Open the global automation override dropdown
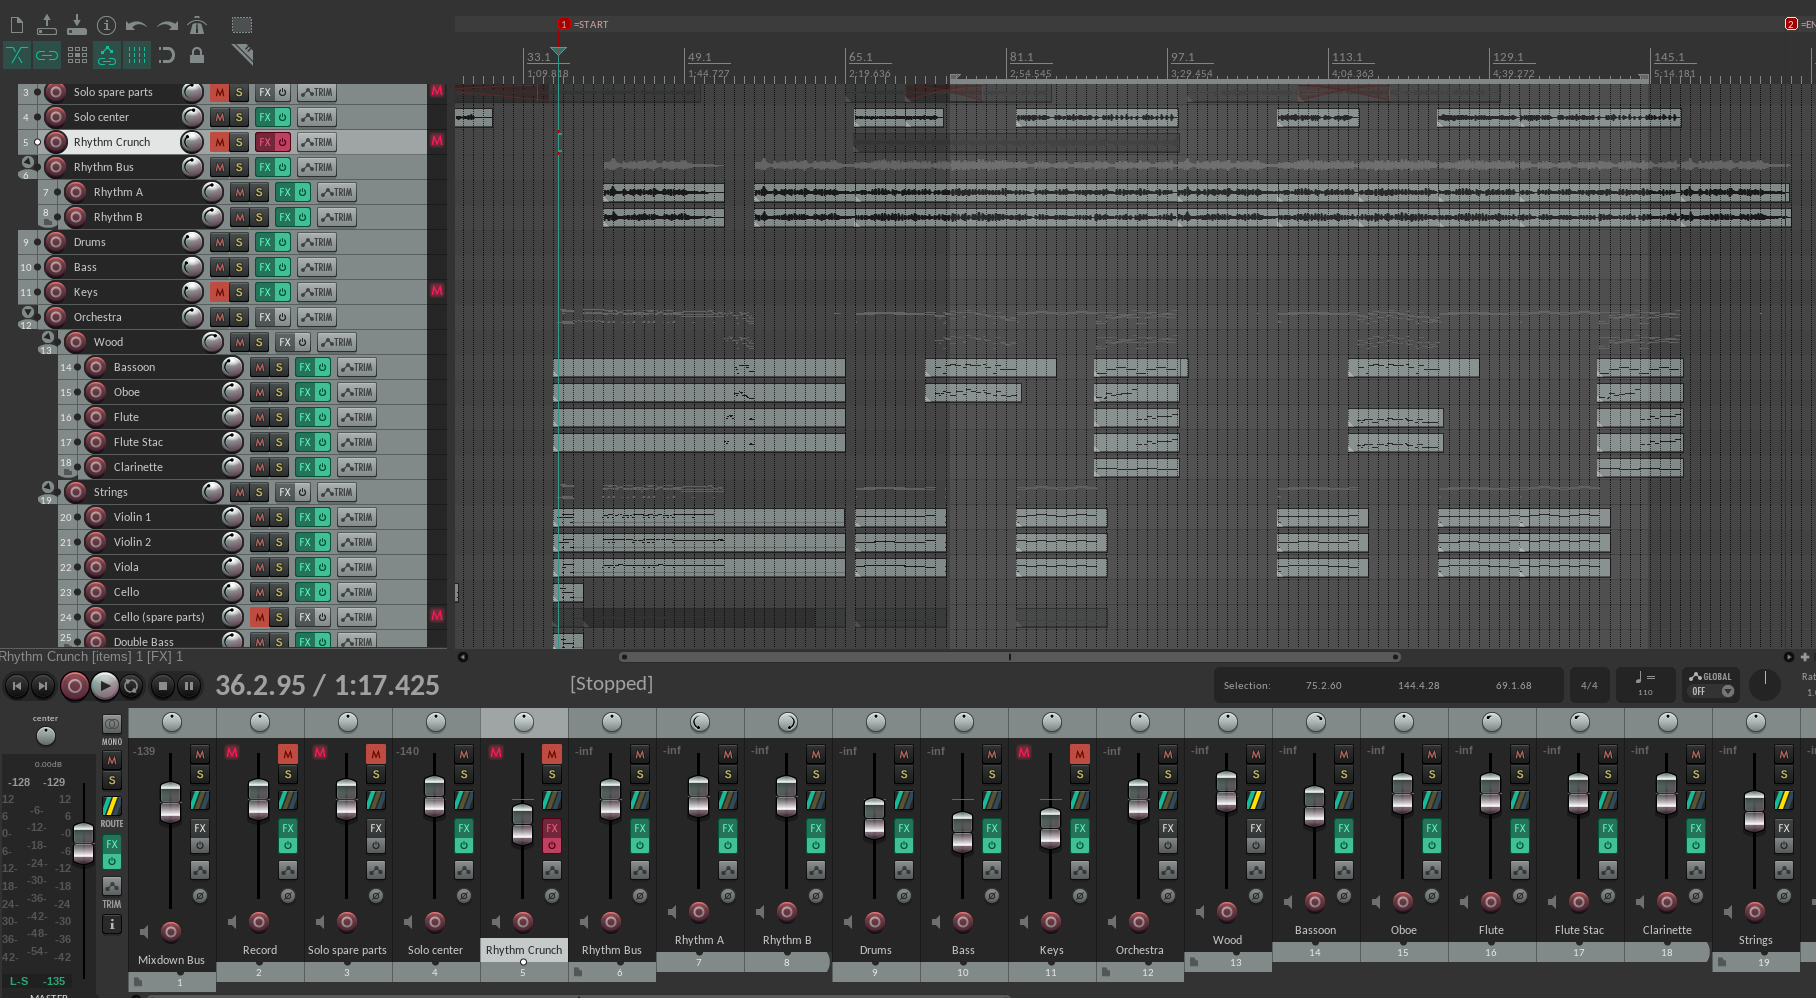1816x998 pixels. [x=1727, y=691]
